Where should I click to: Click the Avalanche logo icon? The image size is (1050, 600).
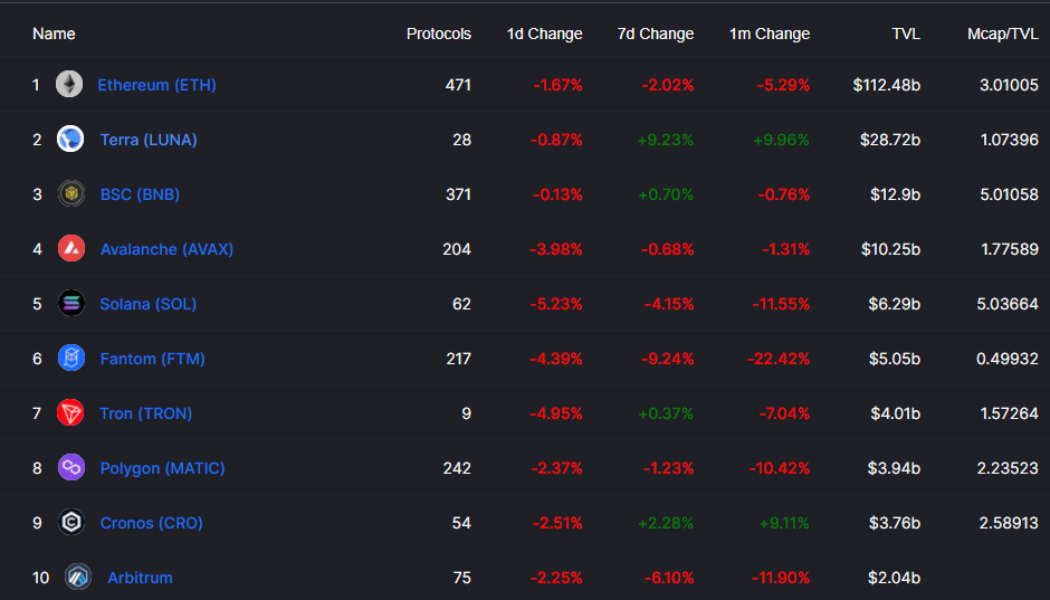(x=71, y=249)
